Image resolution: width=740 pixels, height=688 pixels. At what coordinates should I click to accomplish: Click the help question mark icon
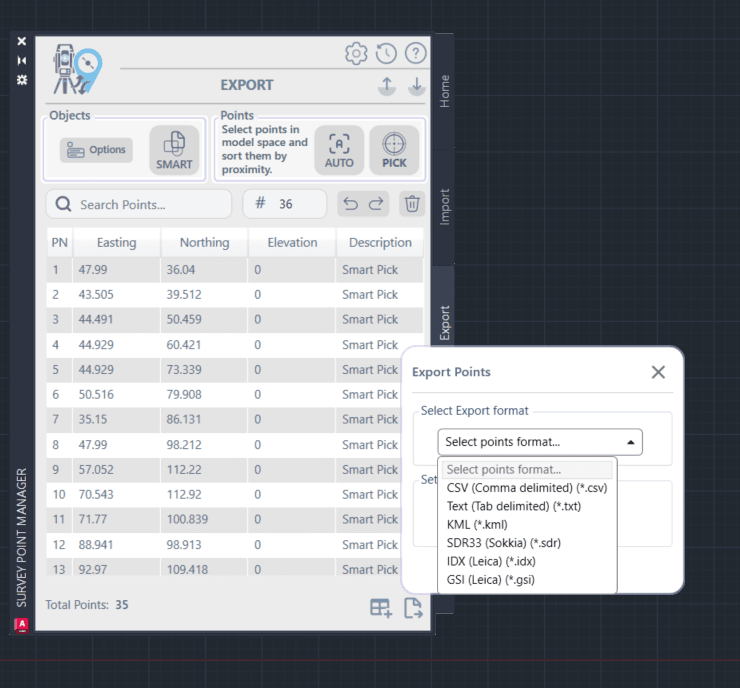point(416,54)
